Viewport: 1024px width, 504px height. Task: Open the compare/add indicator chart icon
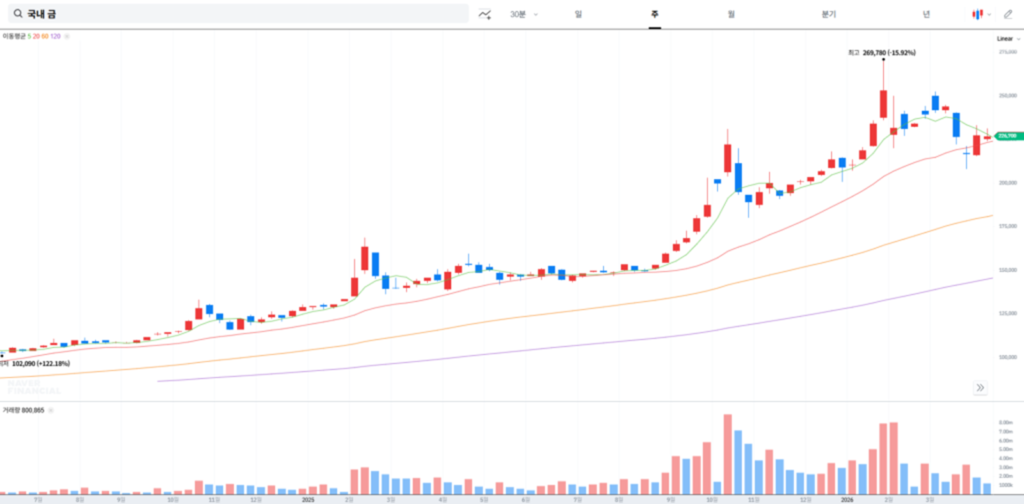pyautogui.click(x=485, y=14)
